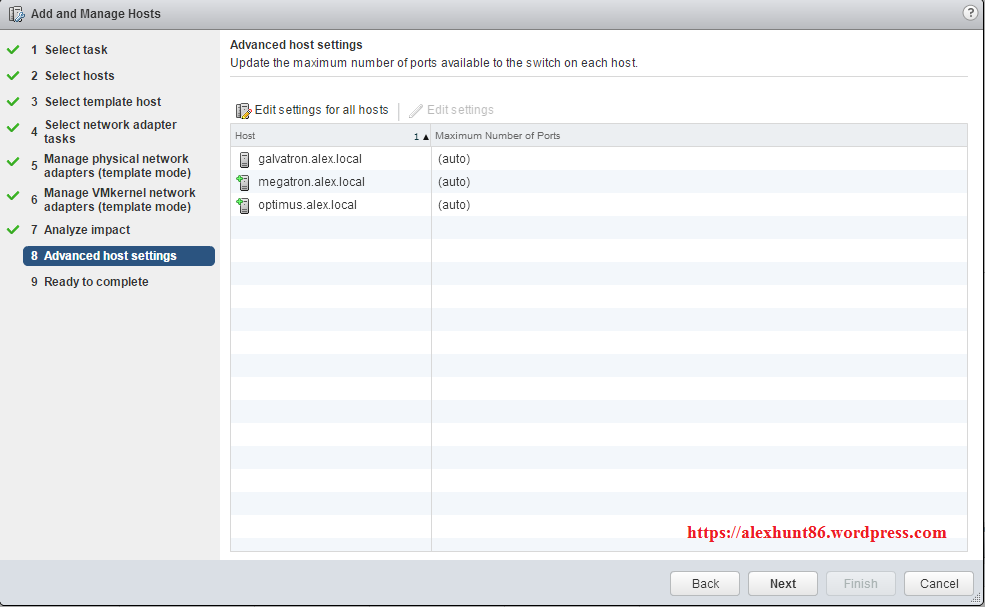Open step 3 Select template host
This screenshot has height=607, width=985.
point(102,102)
